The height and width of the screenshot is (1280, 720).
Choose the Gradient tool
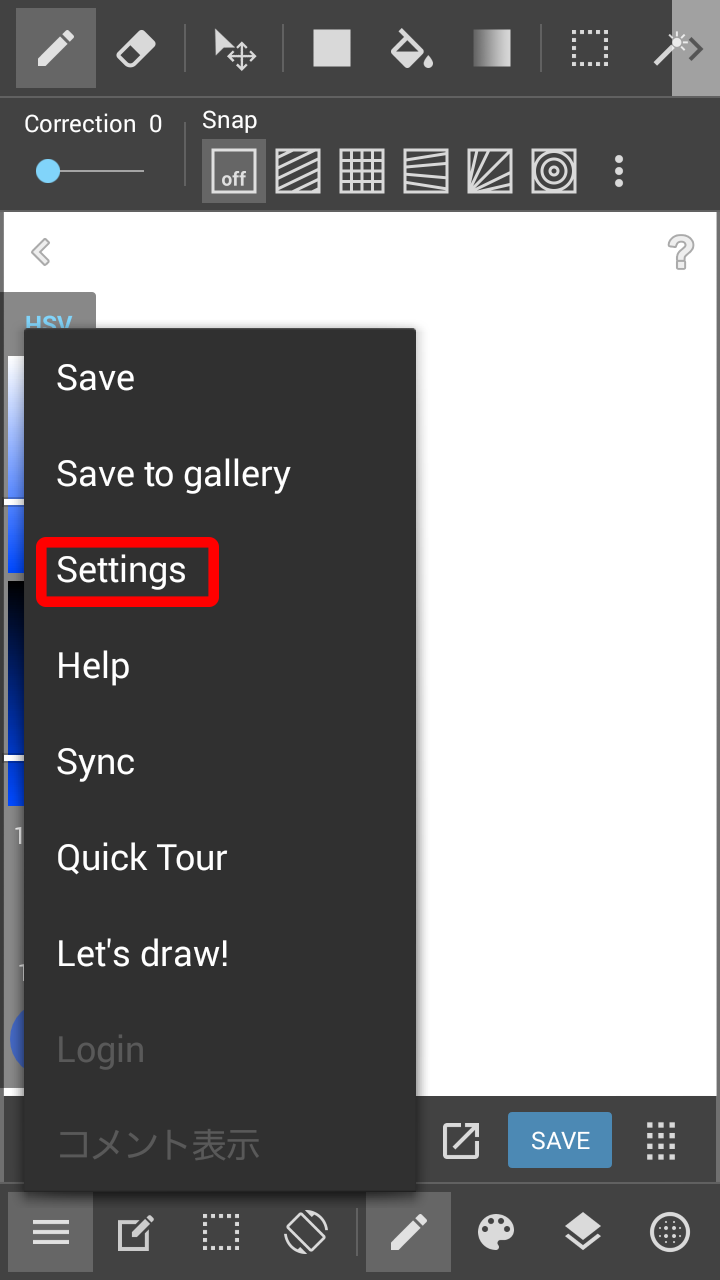pos(491,48)
